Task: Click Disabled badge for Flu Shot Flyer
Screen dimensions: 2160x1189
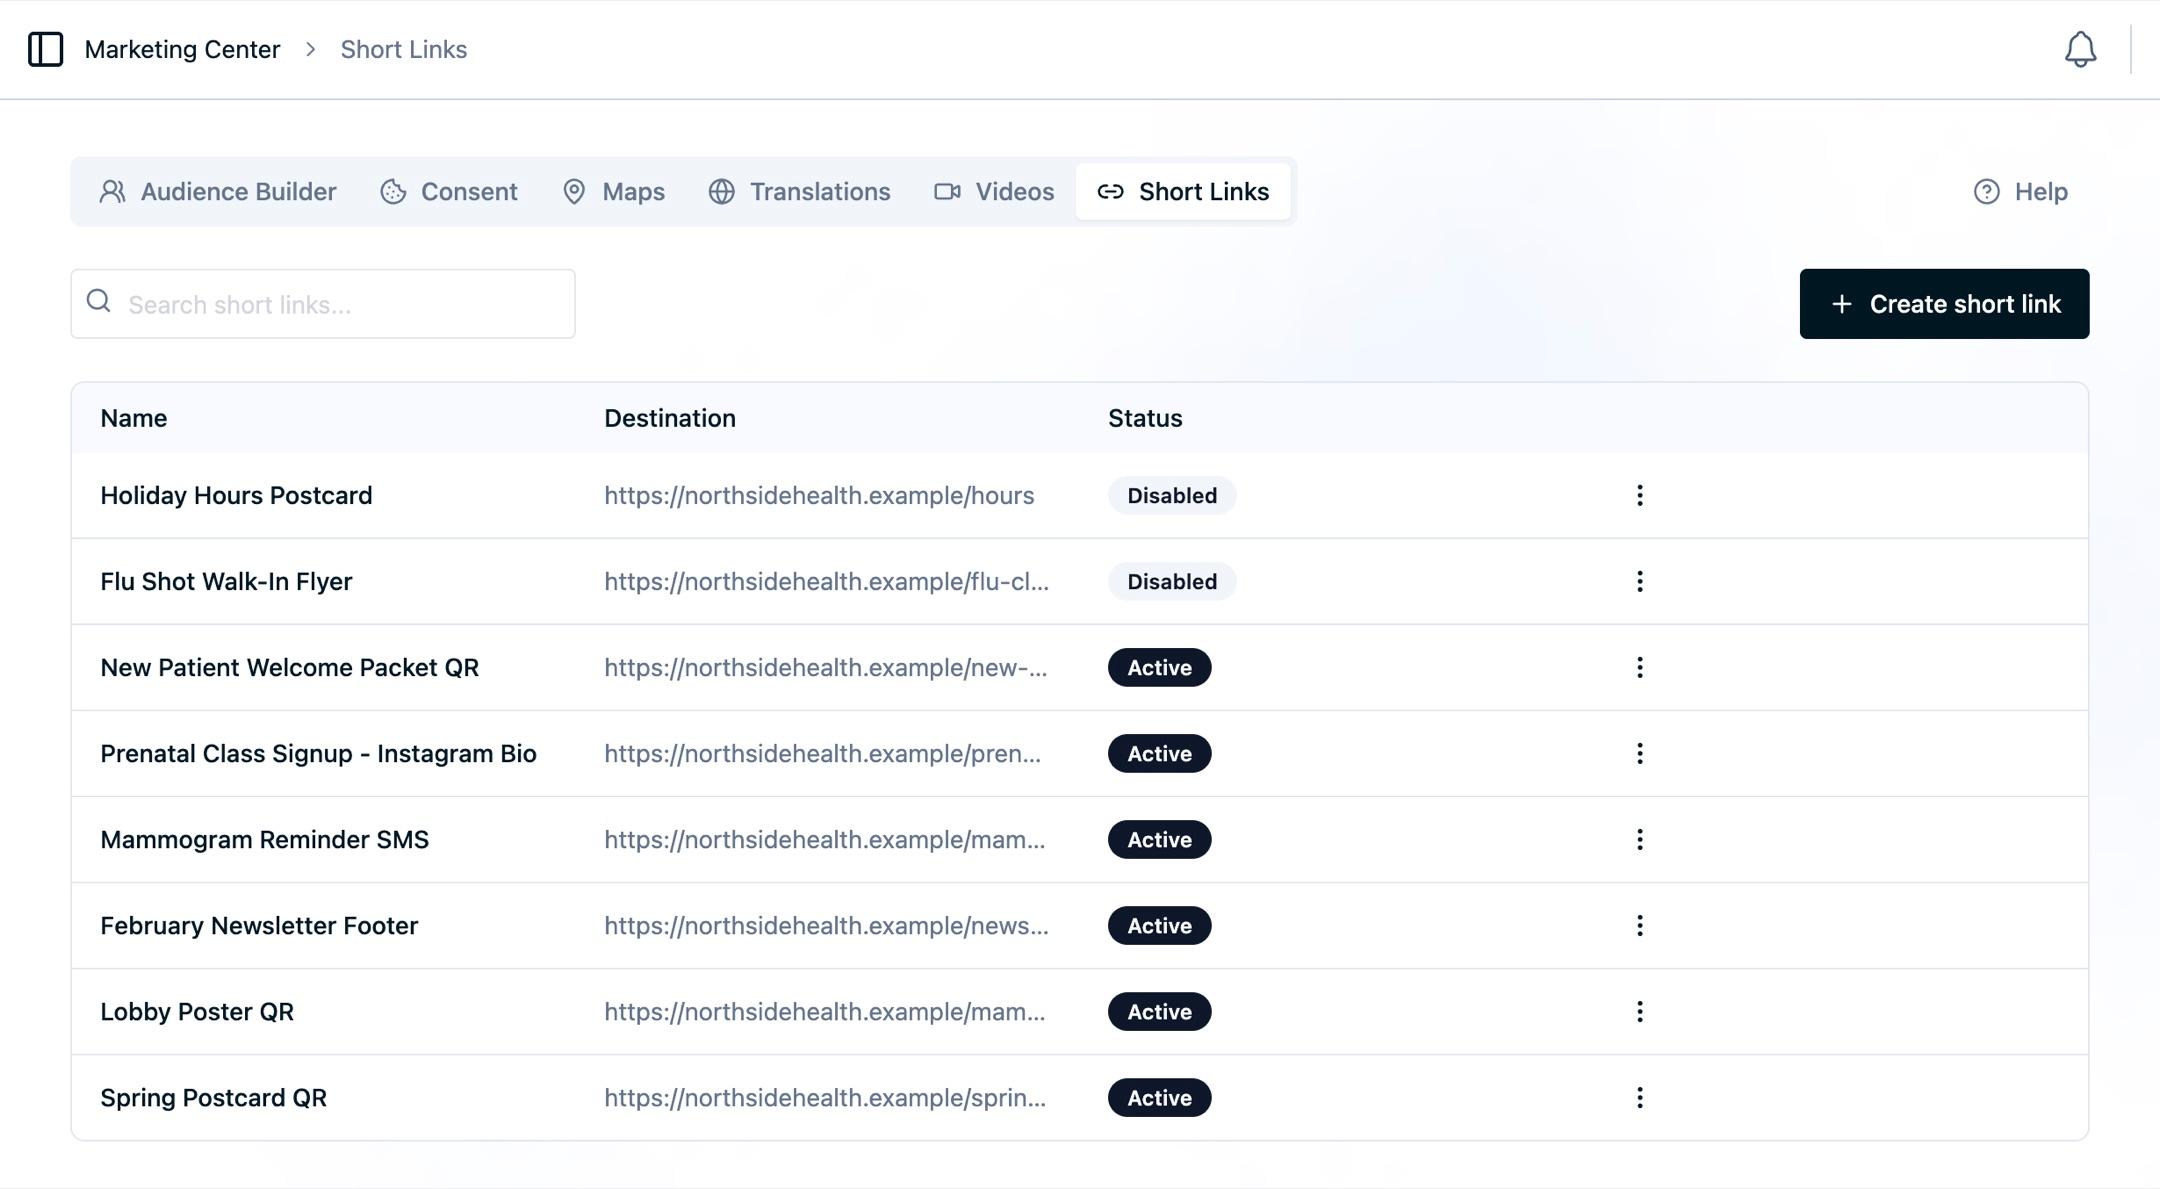Action: click(x=1172, y=582)
